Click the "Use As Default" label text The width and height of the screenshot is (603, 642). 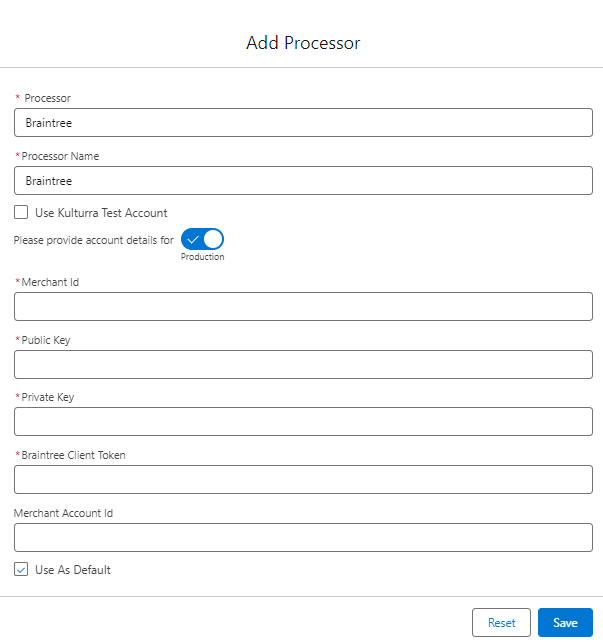point(73,570)
